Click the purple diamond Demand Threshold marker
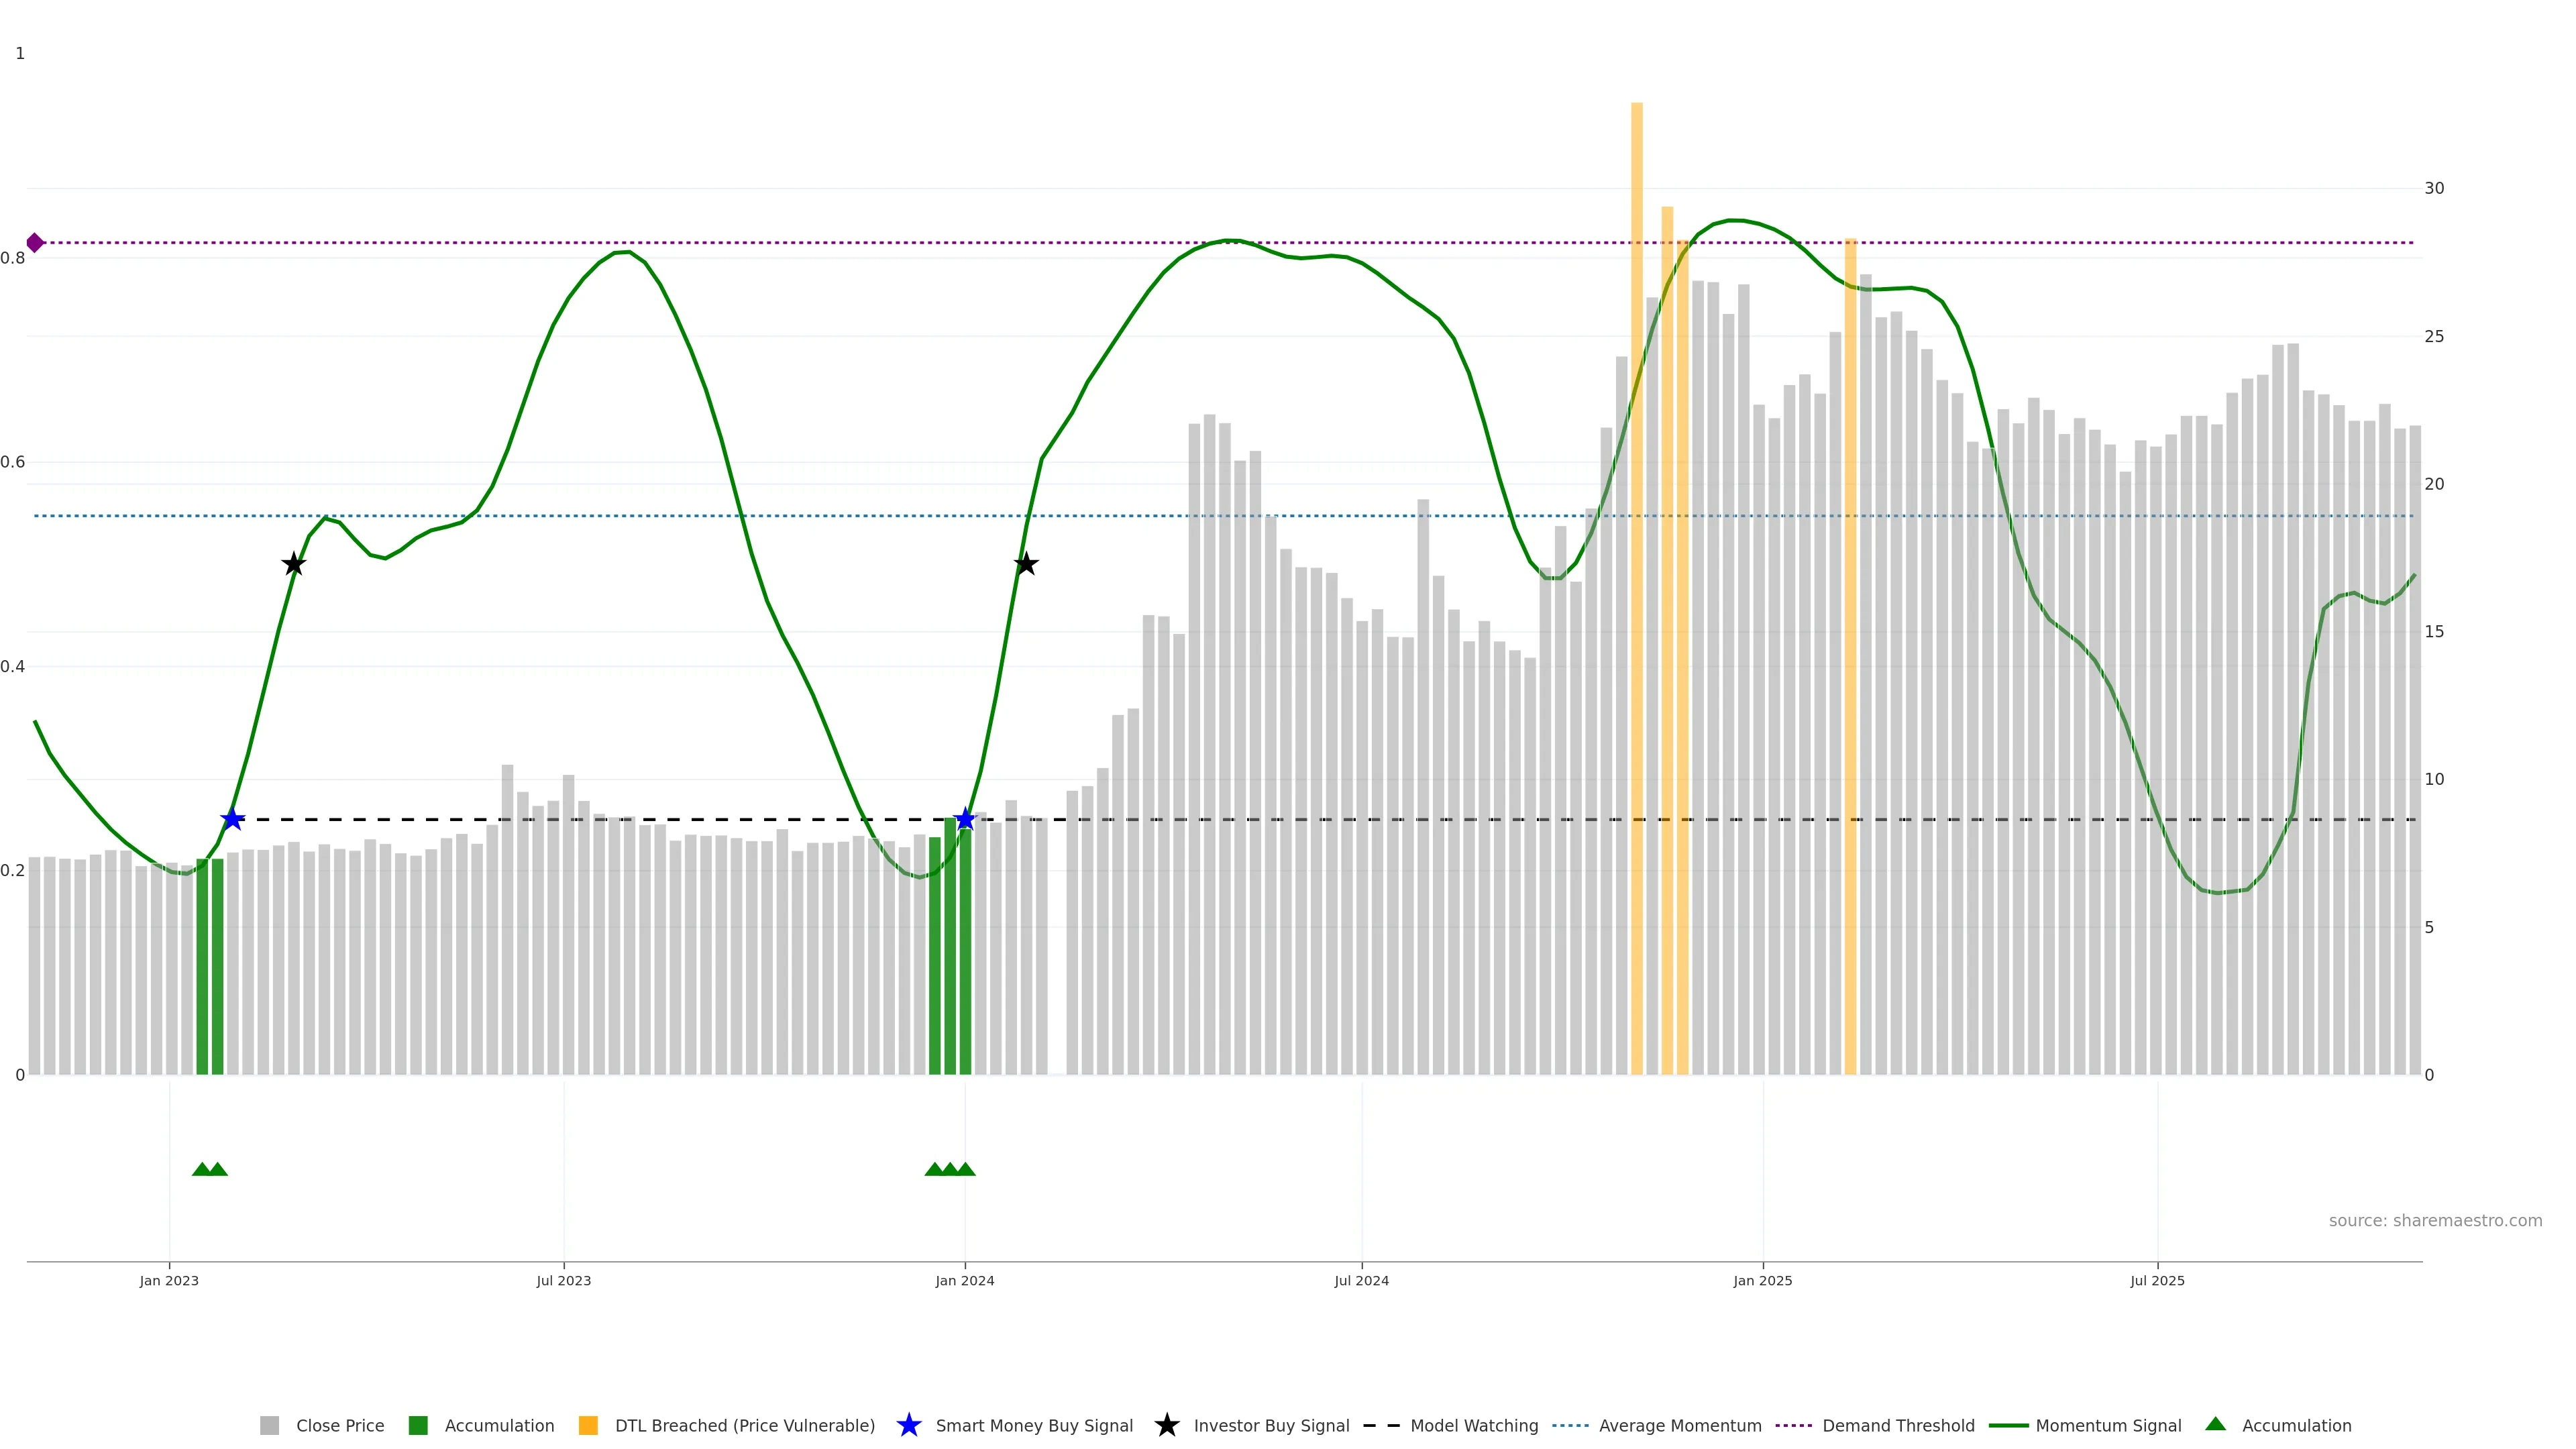Viewport: 2576px width, 1449px height. [35, 243]
